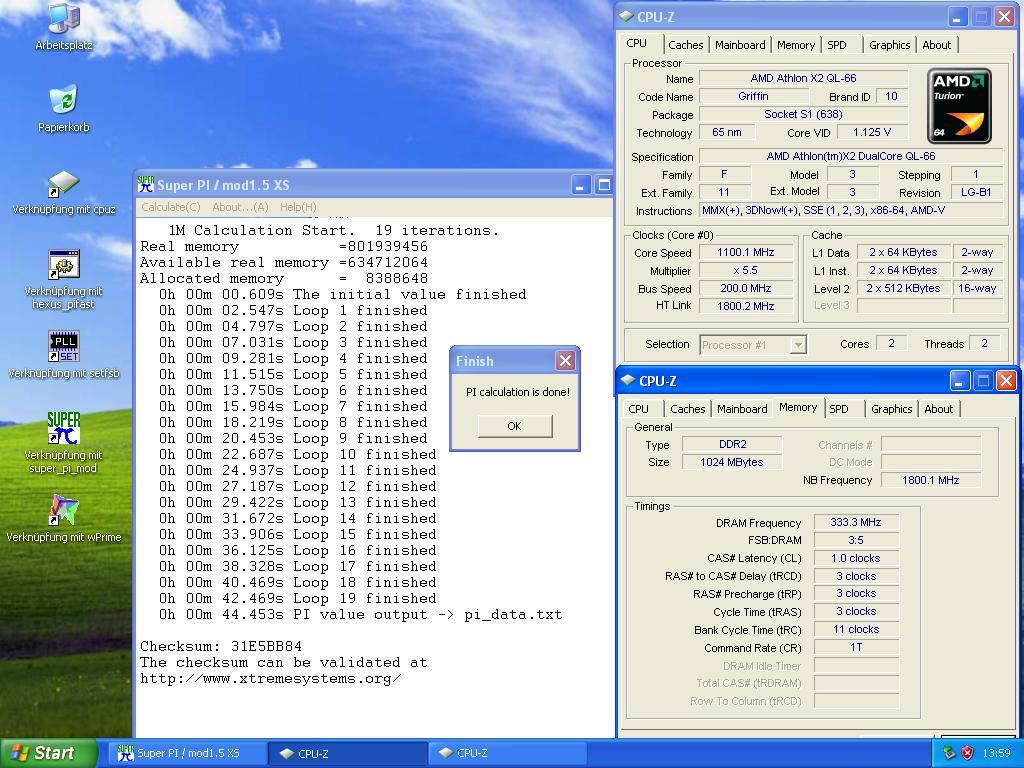
Task: Click the AMD Athlon X2 QL-66 name field
Action: pyautogui.click(x=803, y=78)
